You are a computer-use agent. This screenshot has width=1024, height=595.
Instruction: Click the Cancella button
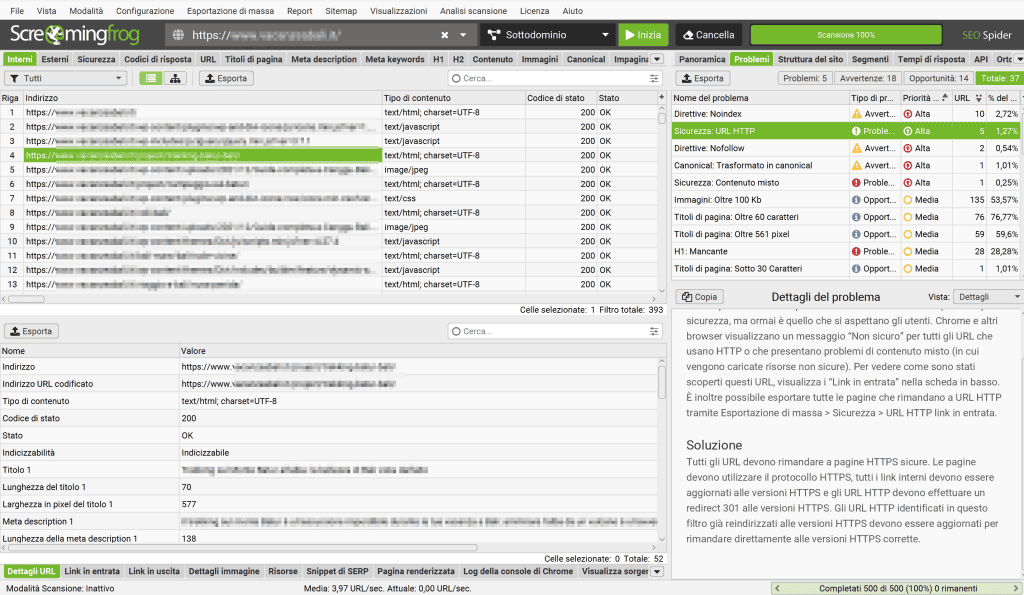tap(709, 35)
